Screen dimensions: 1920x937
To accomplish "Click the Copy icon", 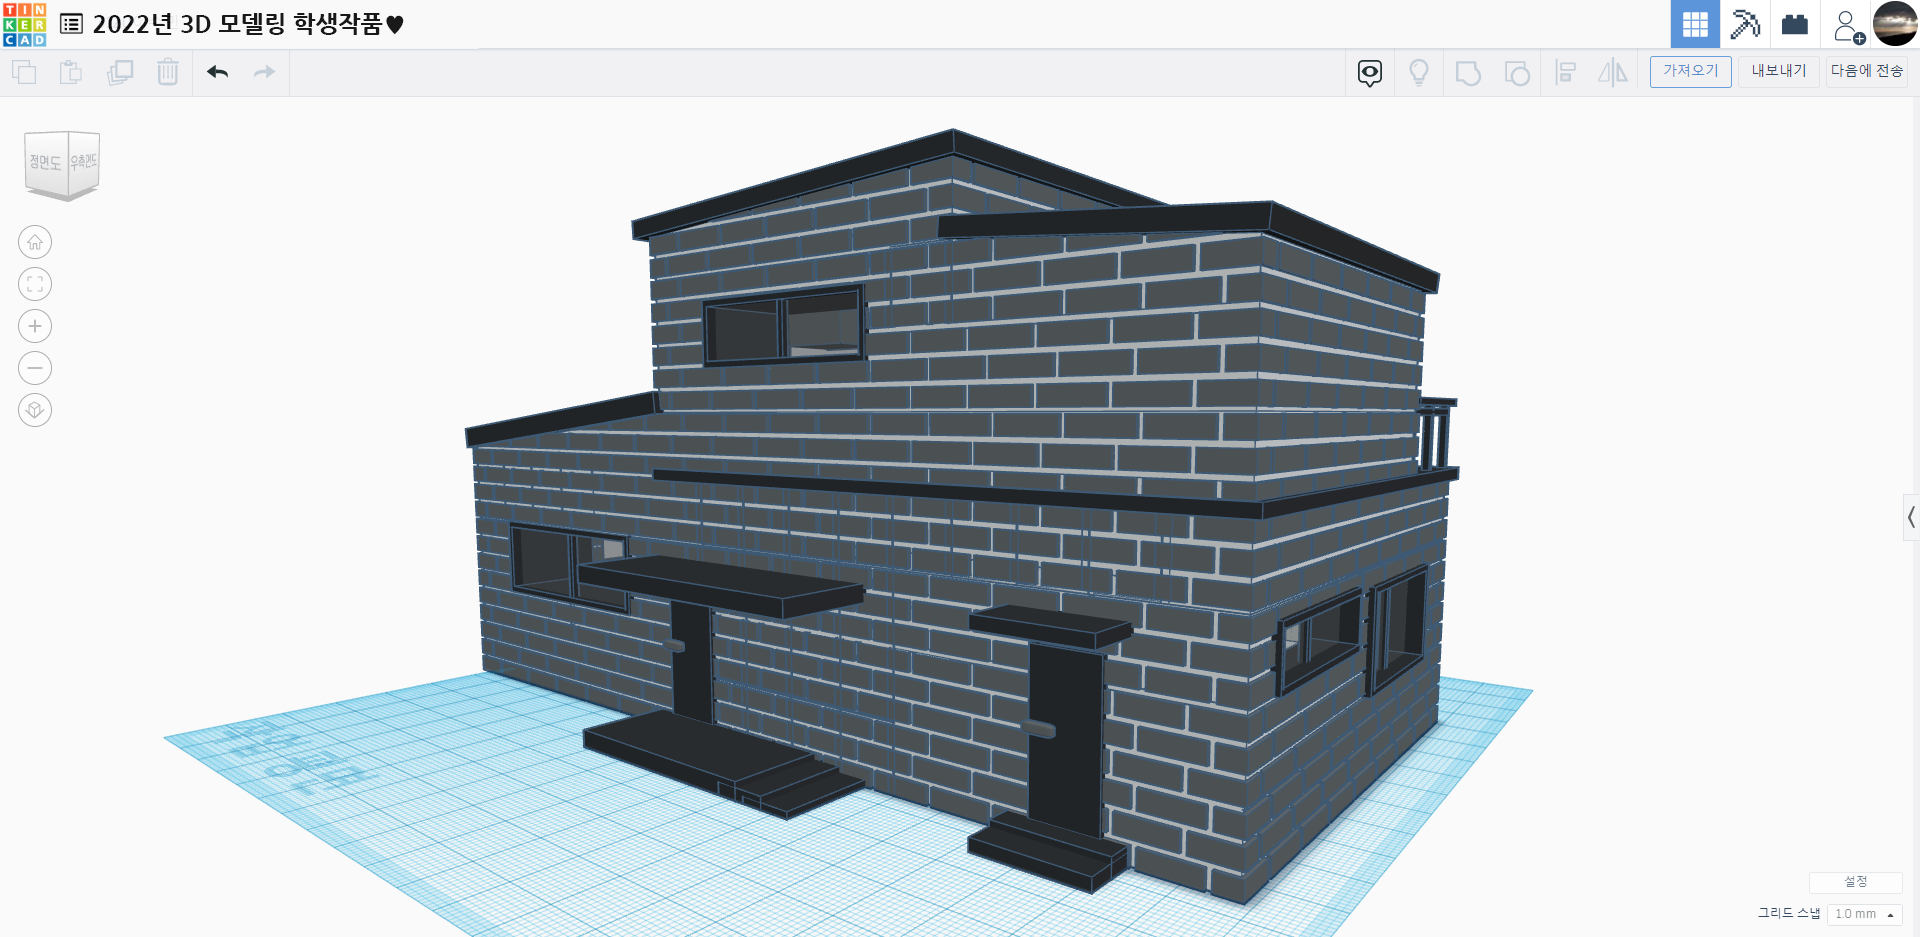I will click(x=24, y=72).
